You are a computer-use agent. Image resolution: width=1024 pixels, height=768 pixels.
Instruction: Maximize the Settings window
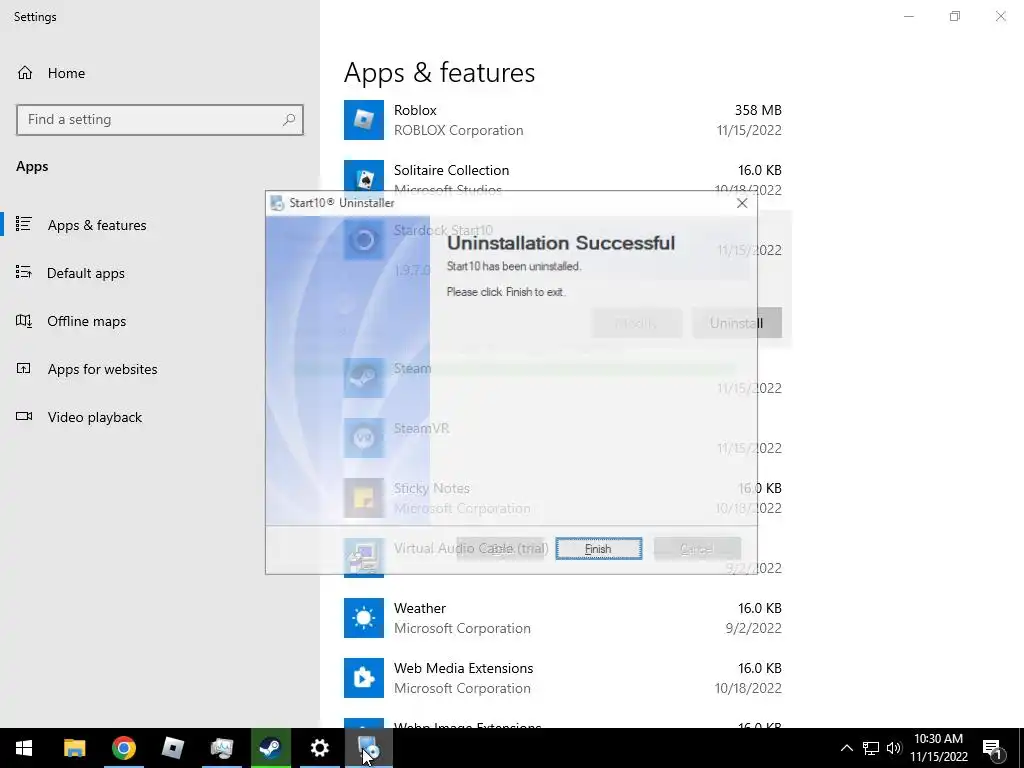tap(955, 16)
